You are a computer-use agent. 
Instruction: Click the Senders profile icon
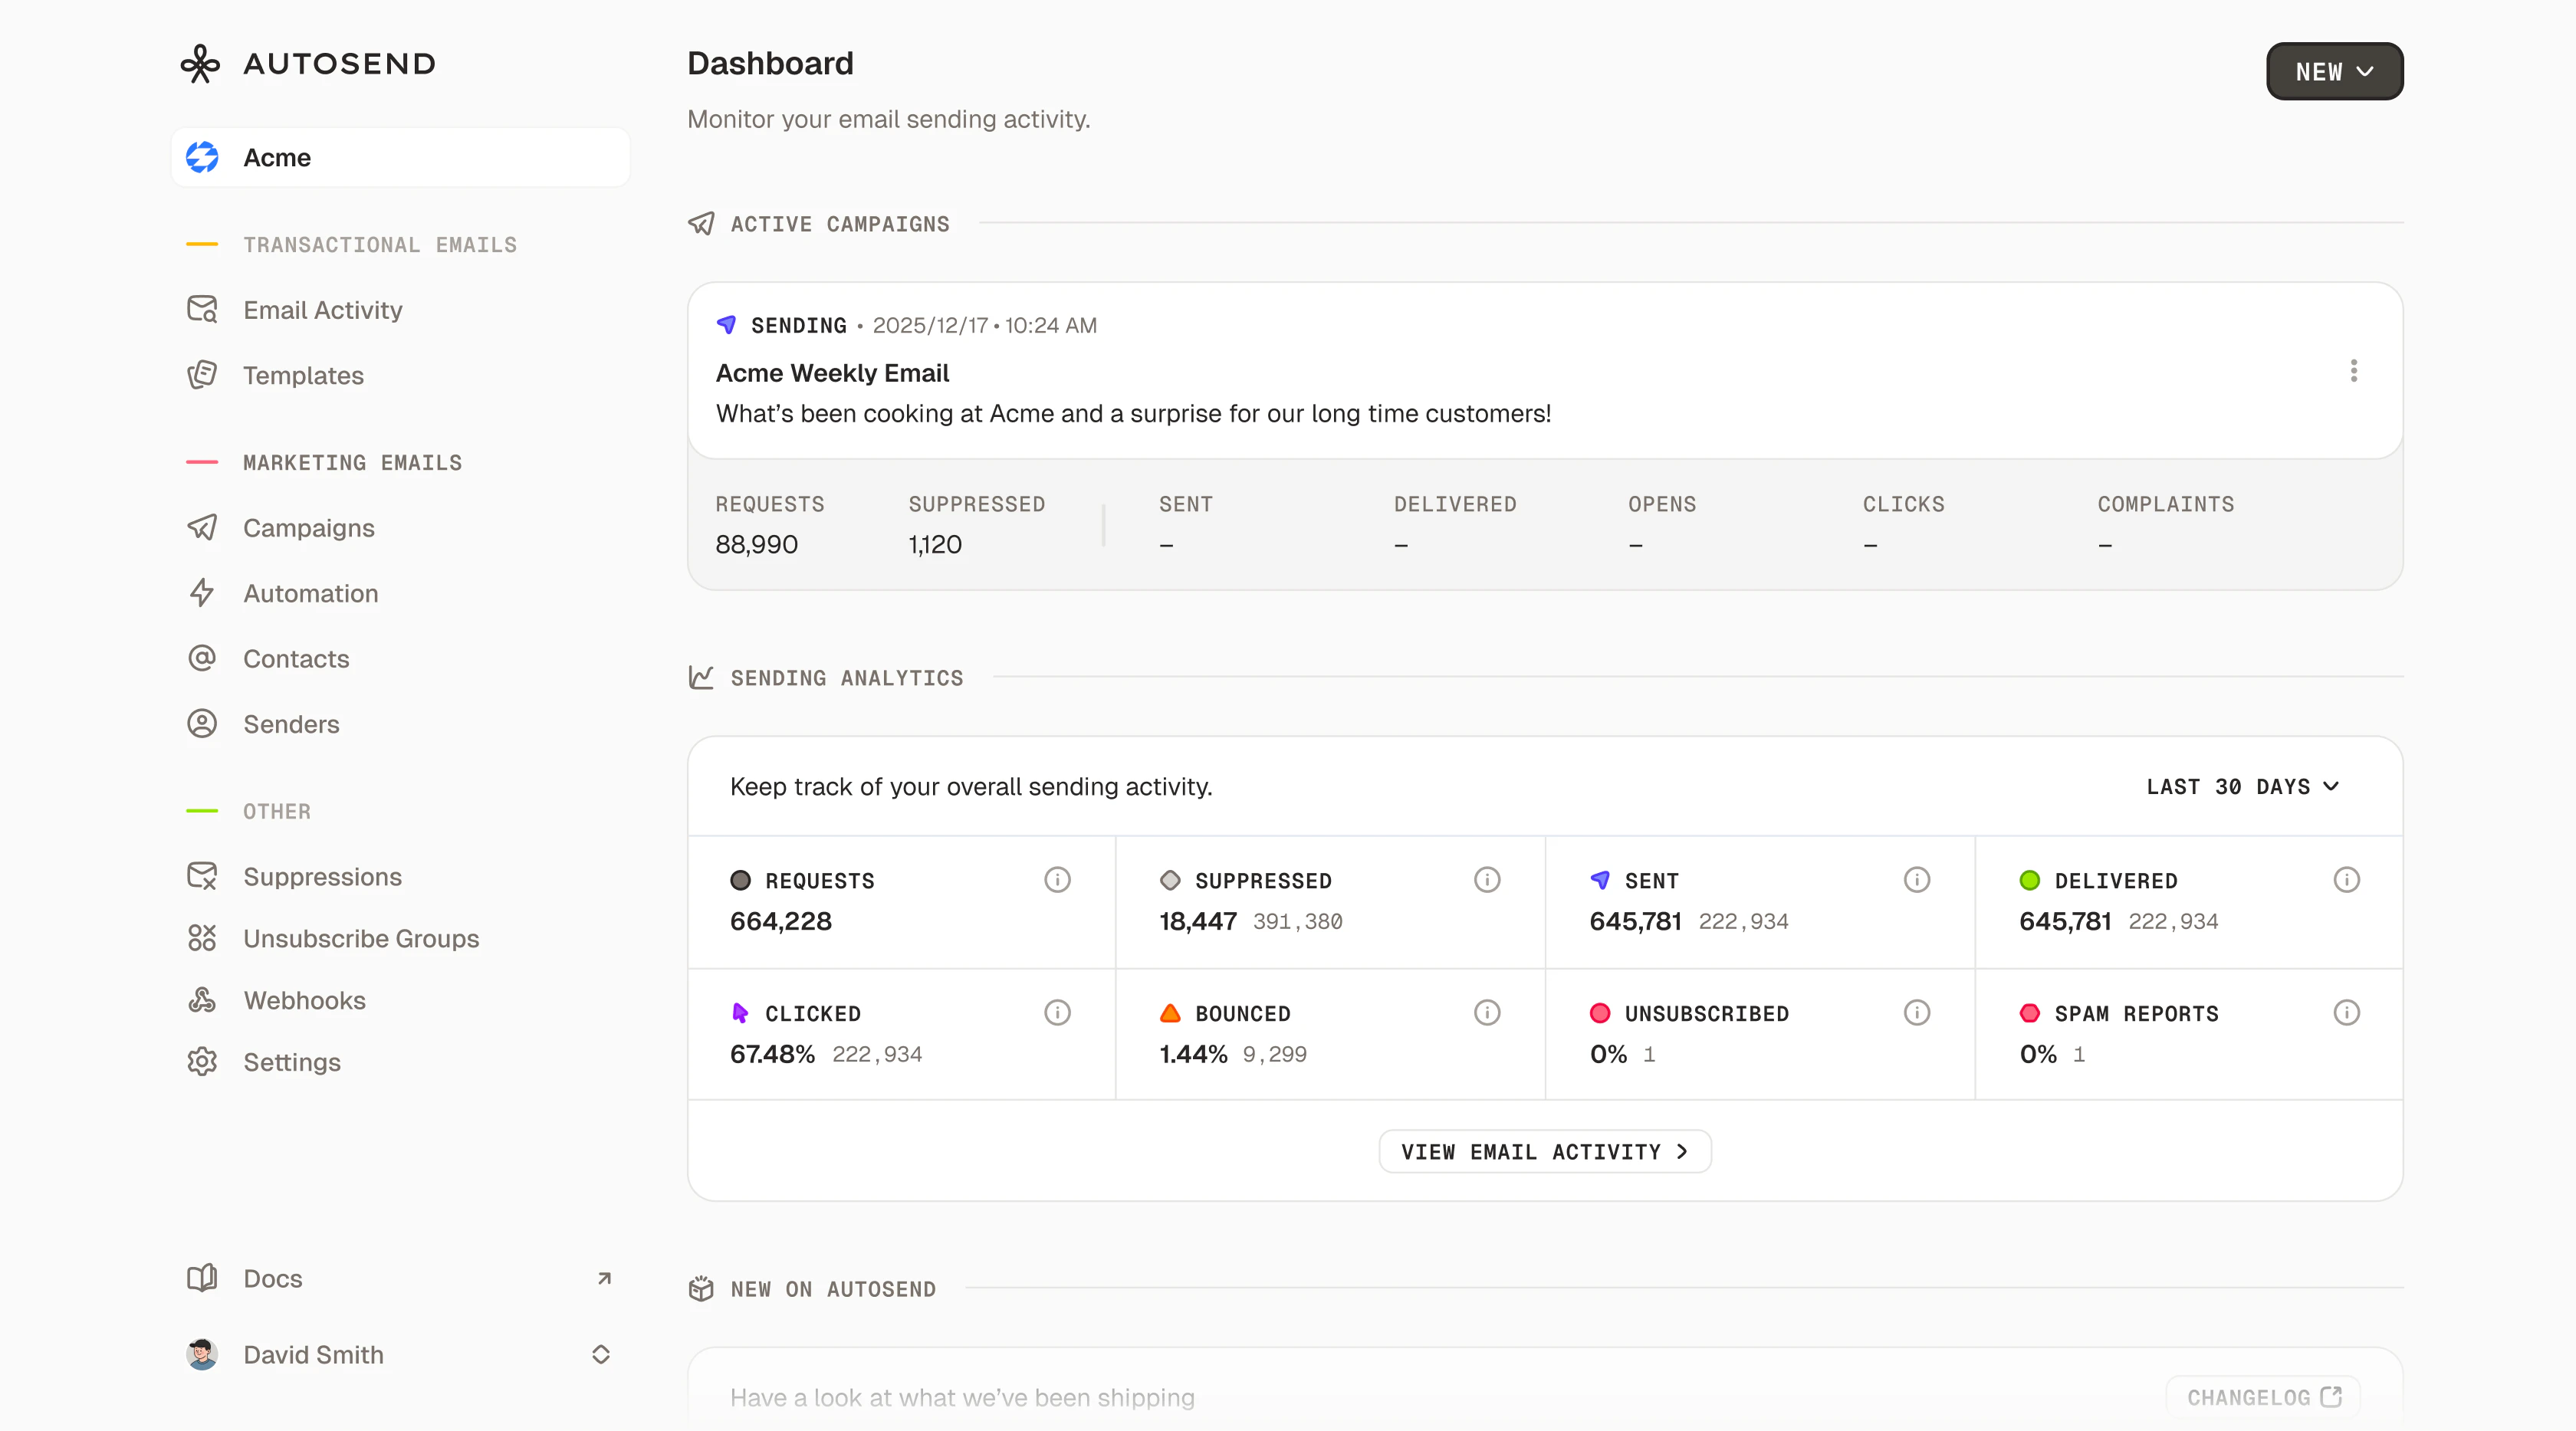(202, 724)
